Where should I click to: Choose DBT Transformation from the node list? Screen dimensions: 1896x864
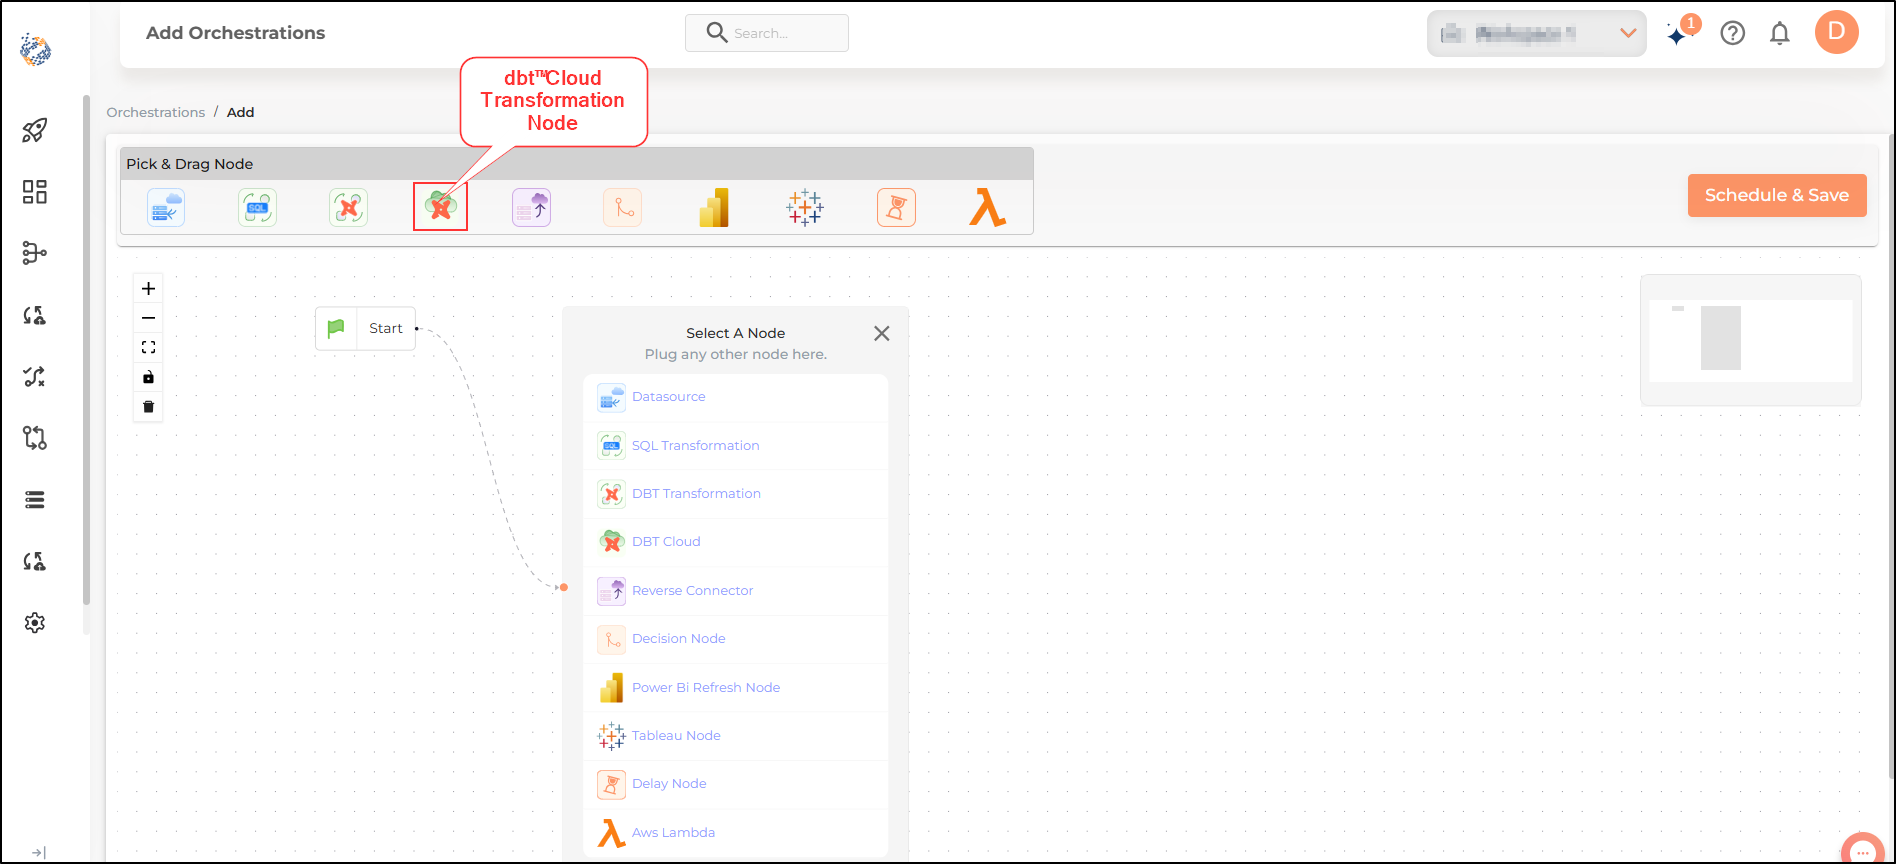click(735, 494)
